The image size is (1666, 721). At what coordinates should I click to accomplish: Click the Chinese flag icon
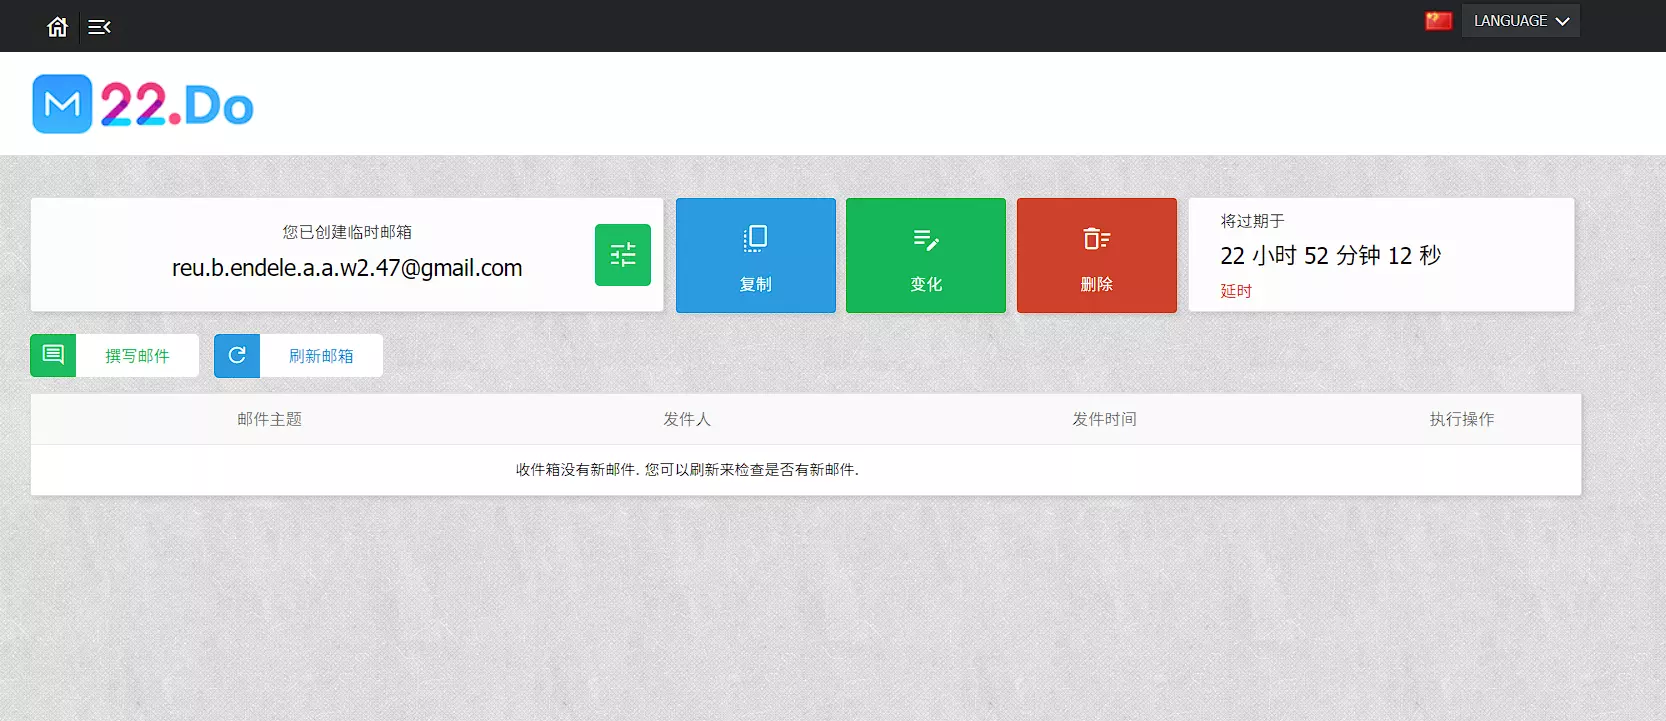coord(1438,21)
